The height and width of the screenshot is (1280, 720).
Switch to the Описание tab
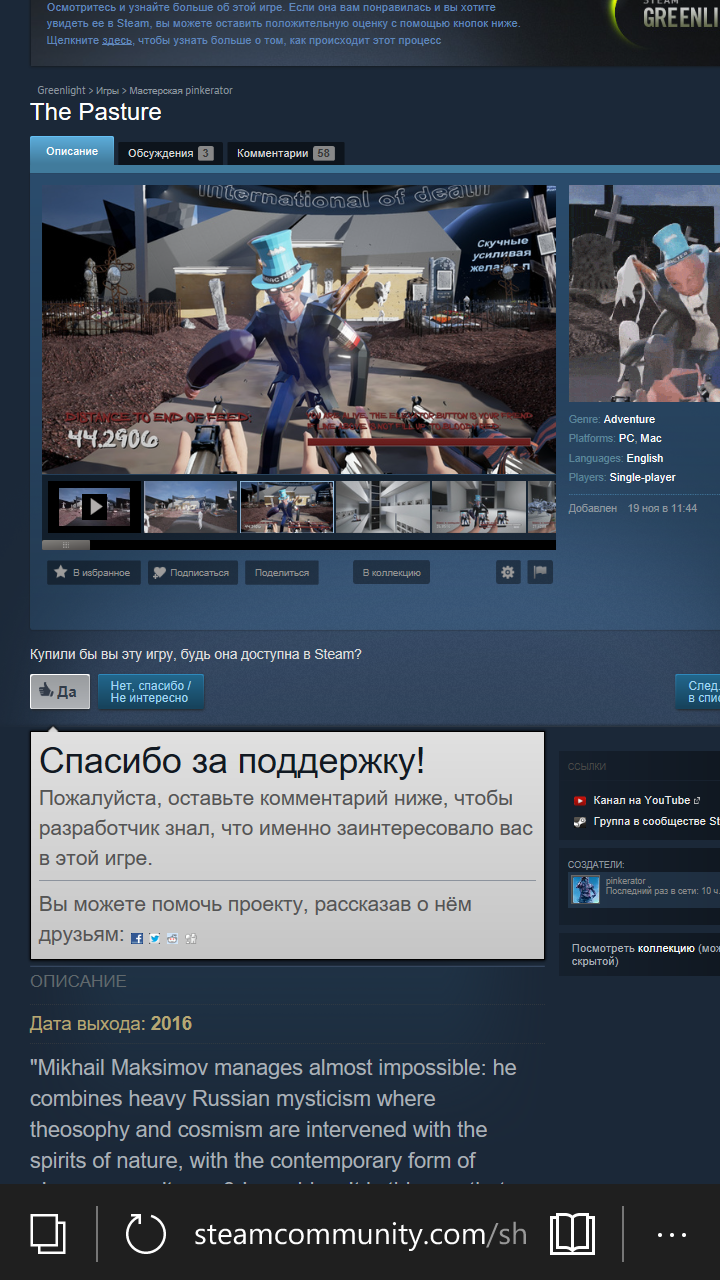pyautogui.click(x=72, y=152)
